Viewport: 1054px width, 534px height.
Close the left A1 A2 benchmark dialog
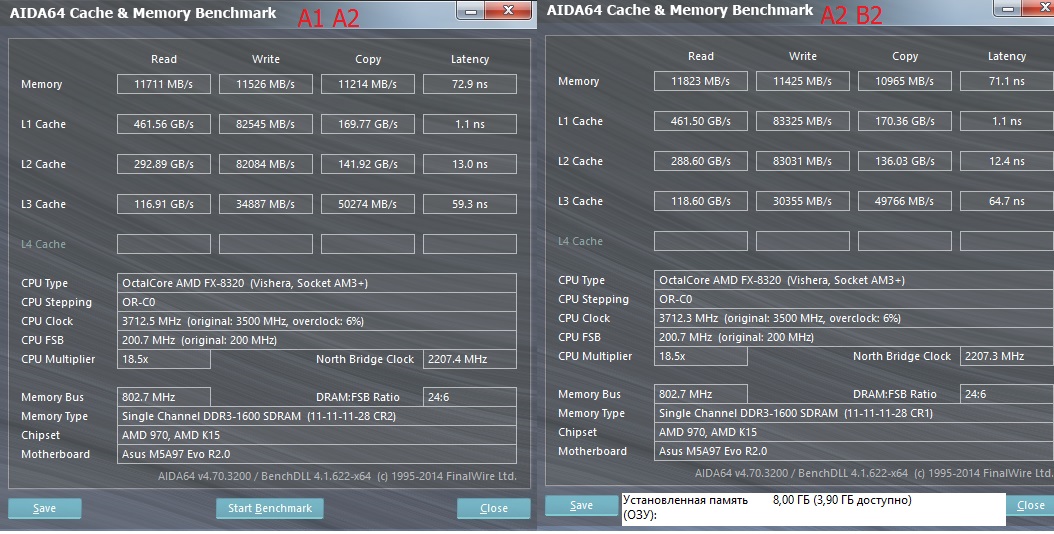[493, 508]
